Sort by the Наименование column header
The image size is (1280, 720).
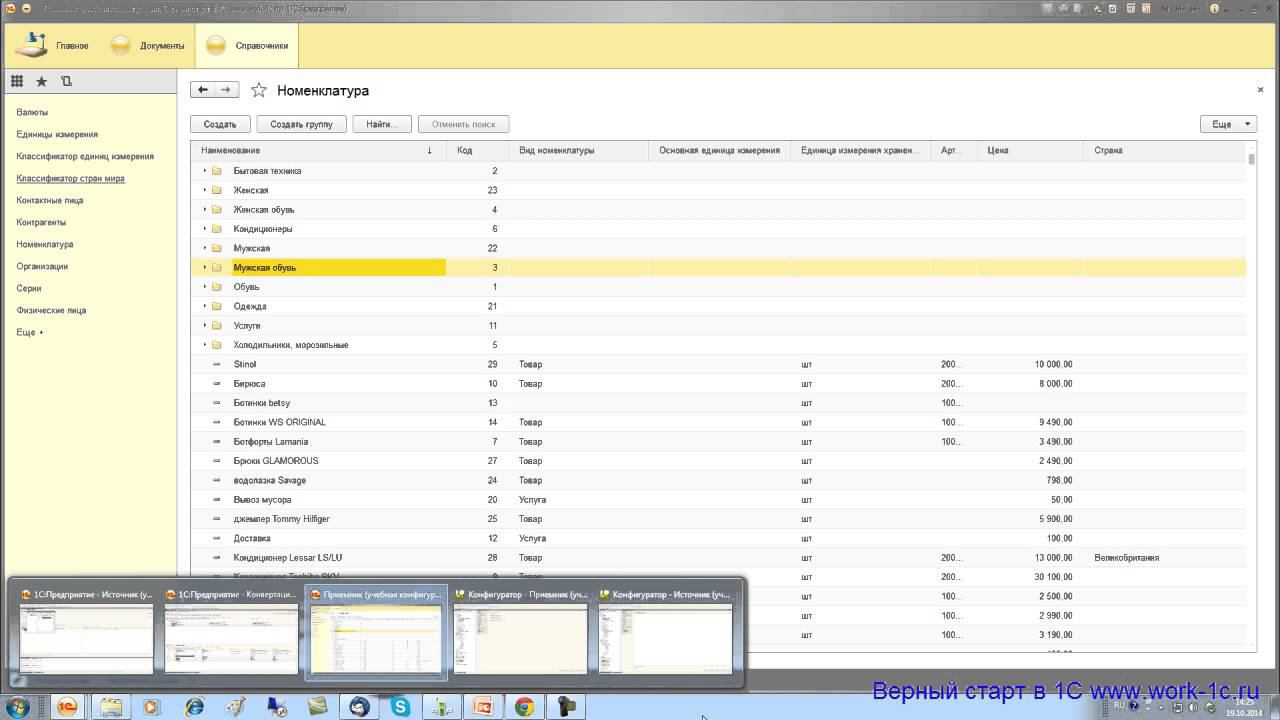(318, 151)
